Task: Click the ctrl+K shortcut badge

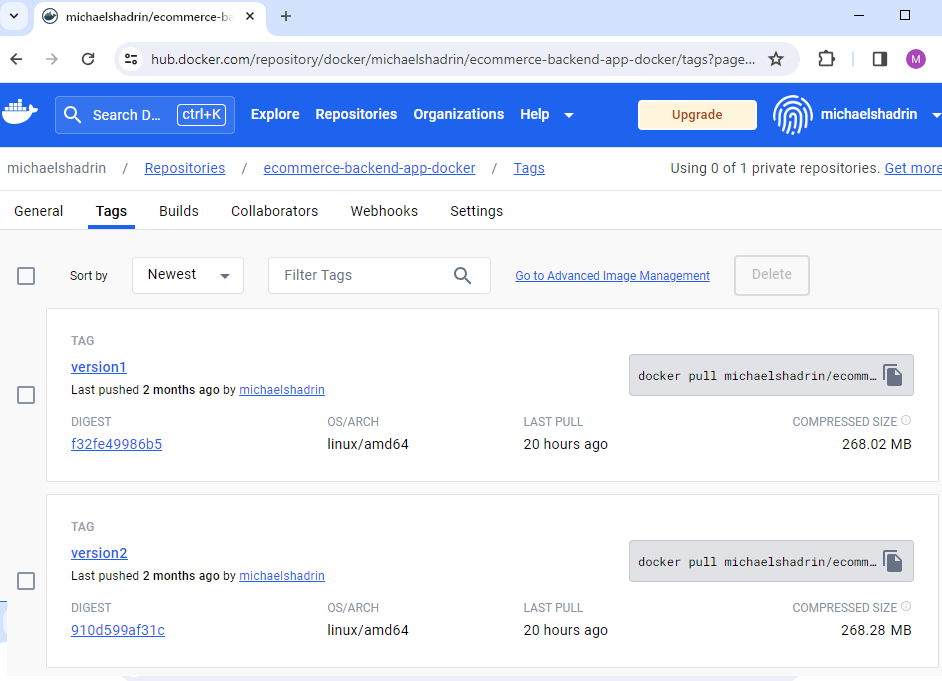Action: [x=201, y=115]
